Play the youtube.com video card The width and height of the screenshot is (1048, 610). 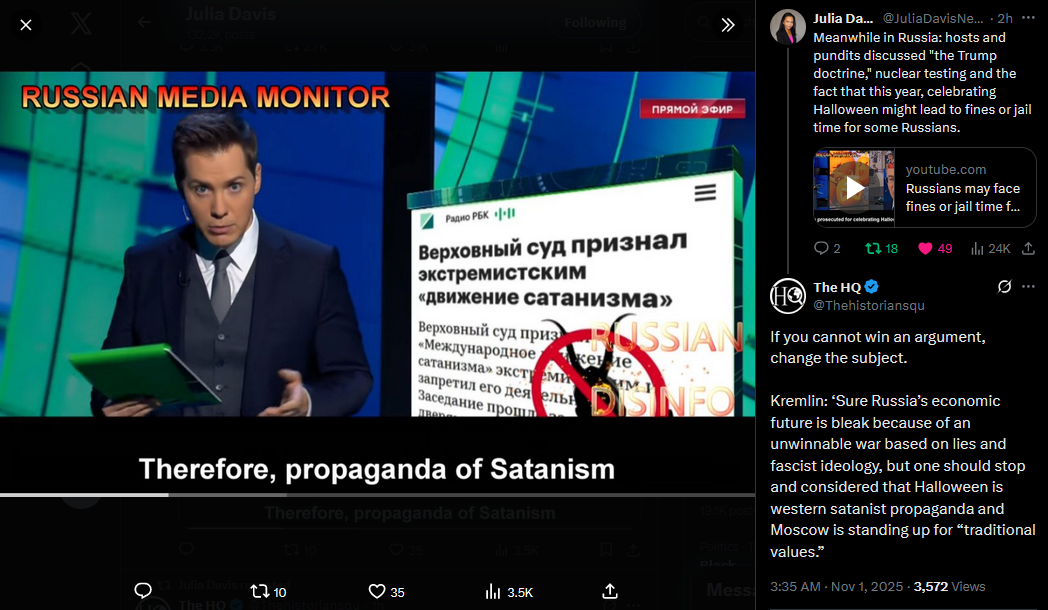(854, 188)
